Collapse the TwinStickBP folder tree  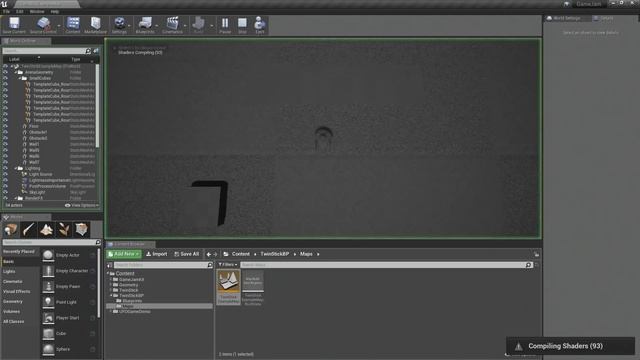[111, 295]
